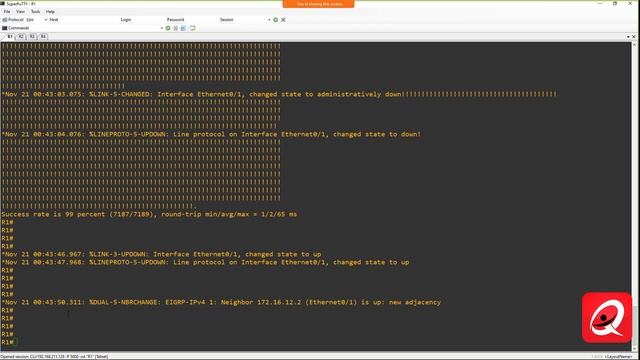Expand the Commands history dropdown arrow
The width and height of the screenshot is (640, 360).
point(162,28)
